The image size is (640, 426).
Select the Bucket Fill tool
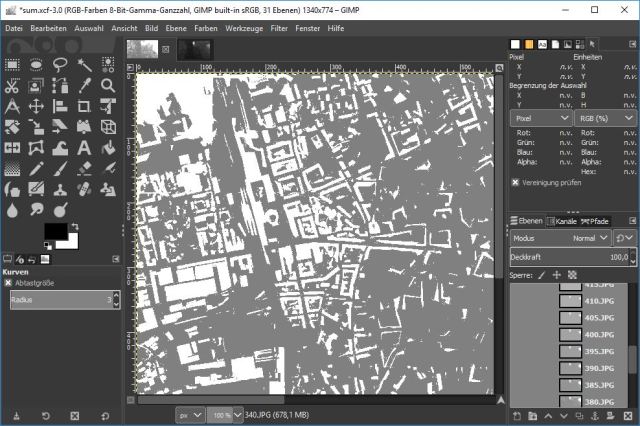click(108, 148)
